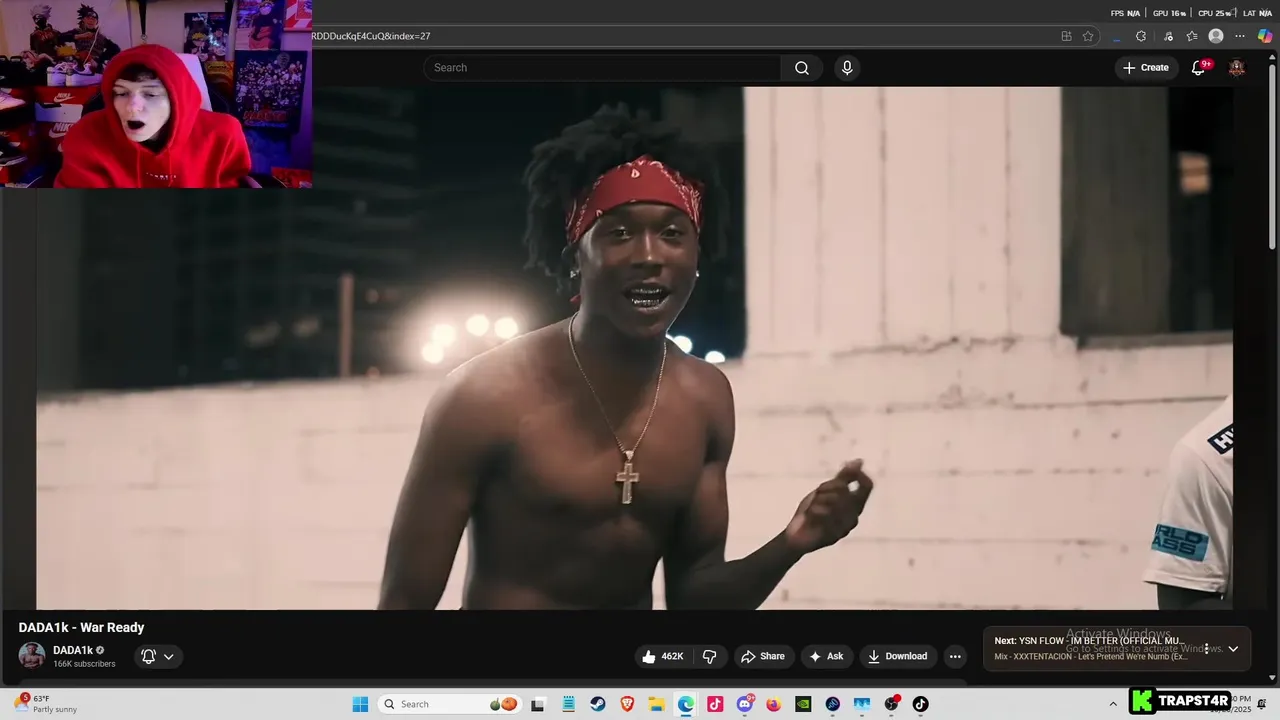Click the YouTube search input field
The width and height of the screenshot is (1280, 720).
coord(603,68)
